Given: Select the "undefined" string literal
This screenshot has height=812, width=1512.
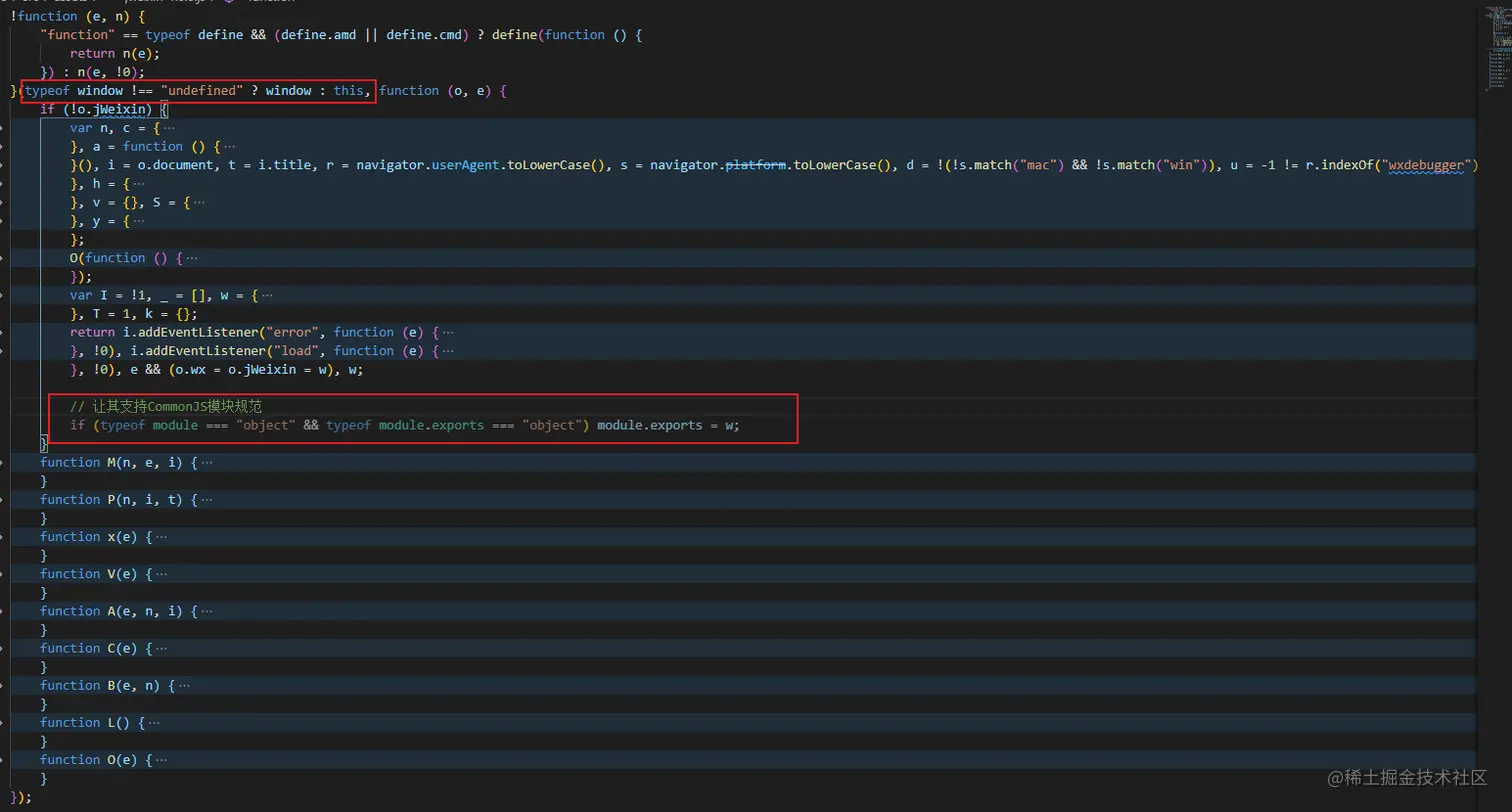Looking at the screenshot, I should (202, 91).
